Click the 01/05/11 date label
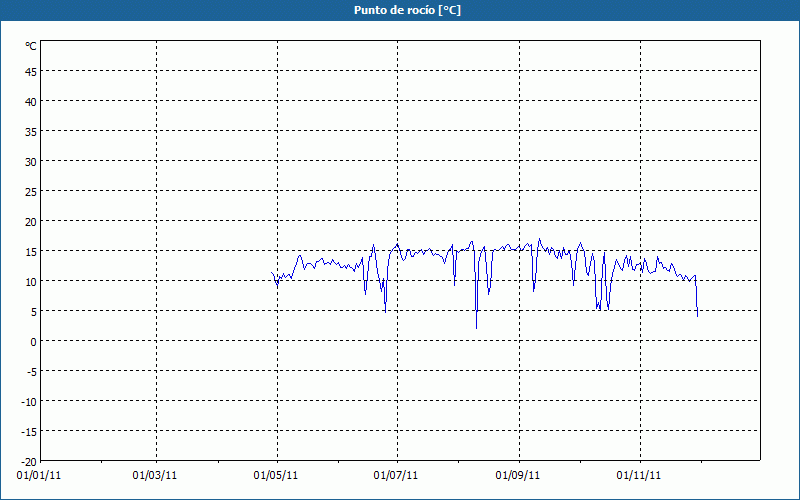The height and width of the screenshot is (500, 800). (276, 476)
